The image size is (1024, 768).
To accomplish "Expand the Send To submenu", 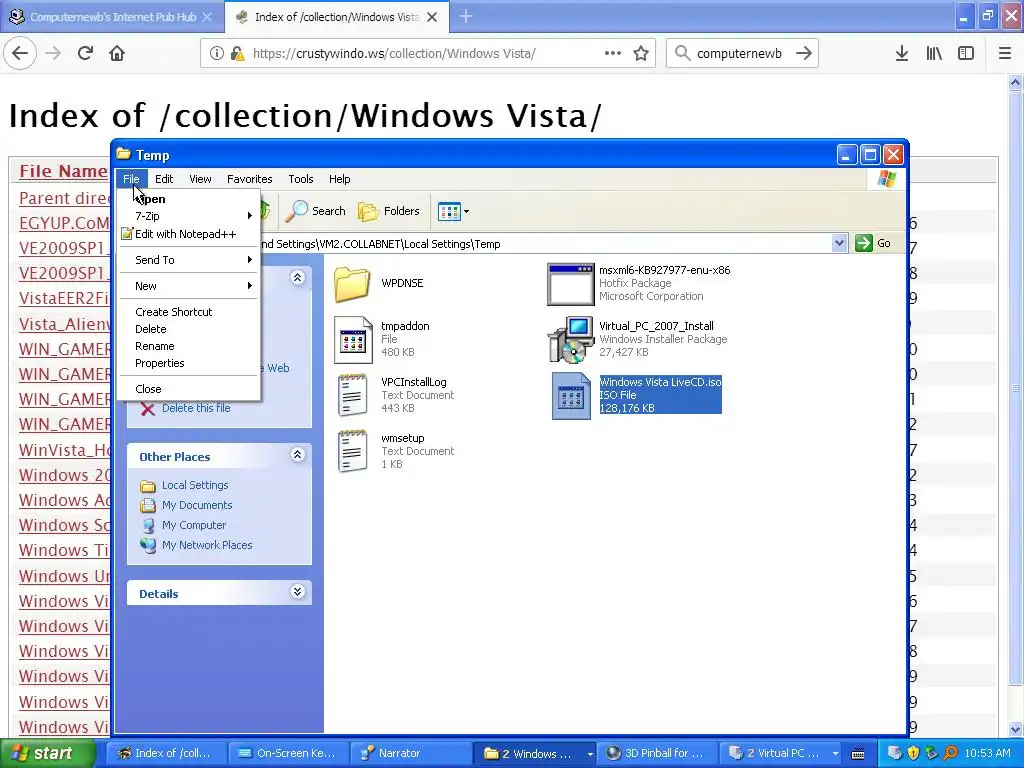I will [x=189, y=260].
